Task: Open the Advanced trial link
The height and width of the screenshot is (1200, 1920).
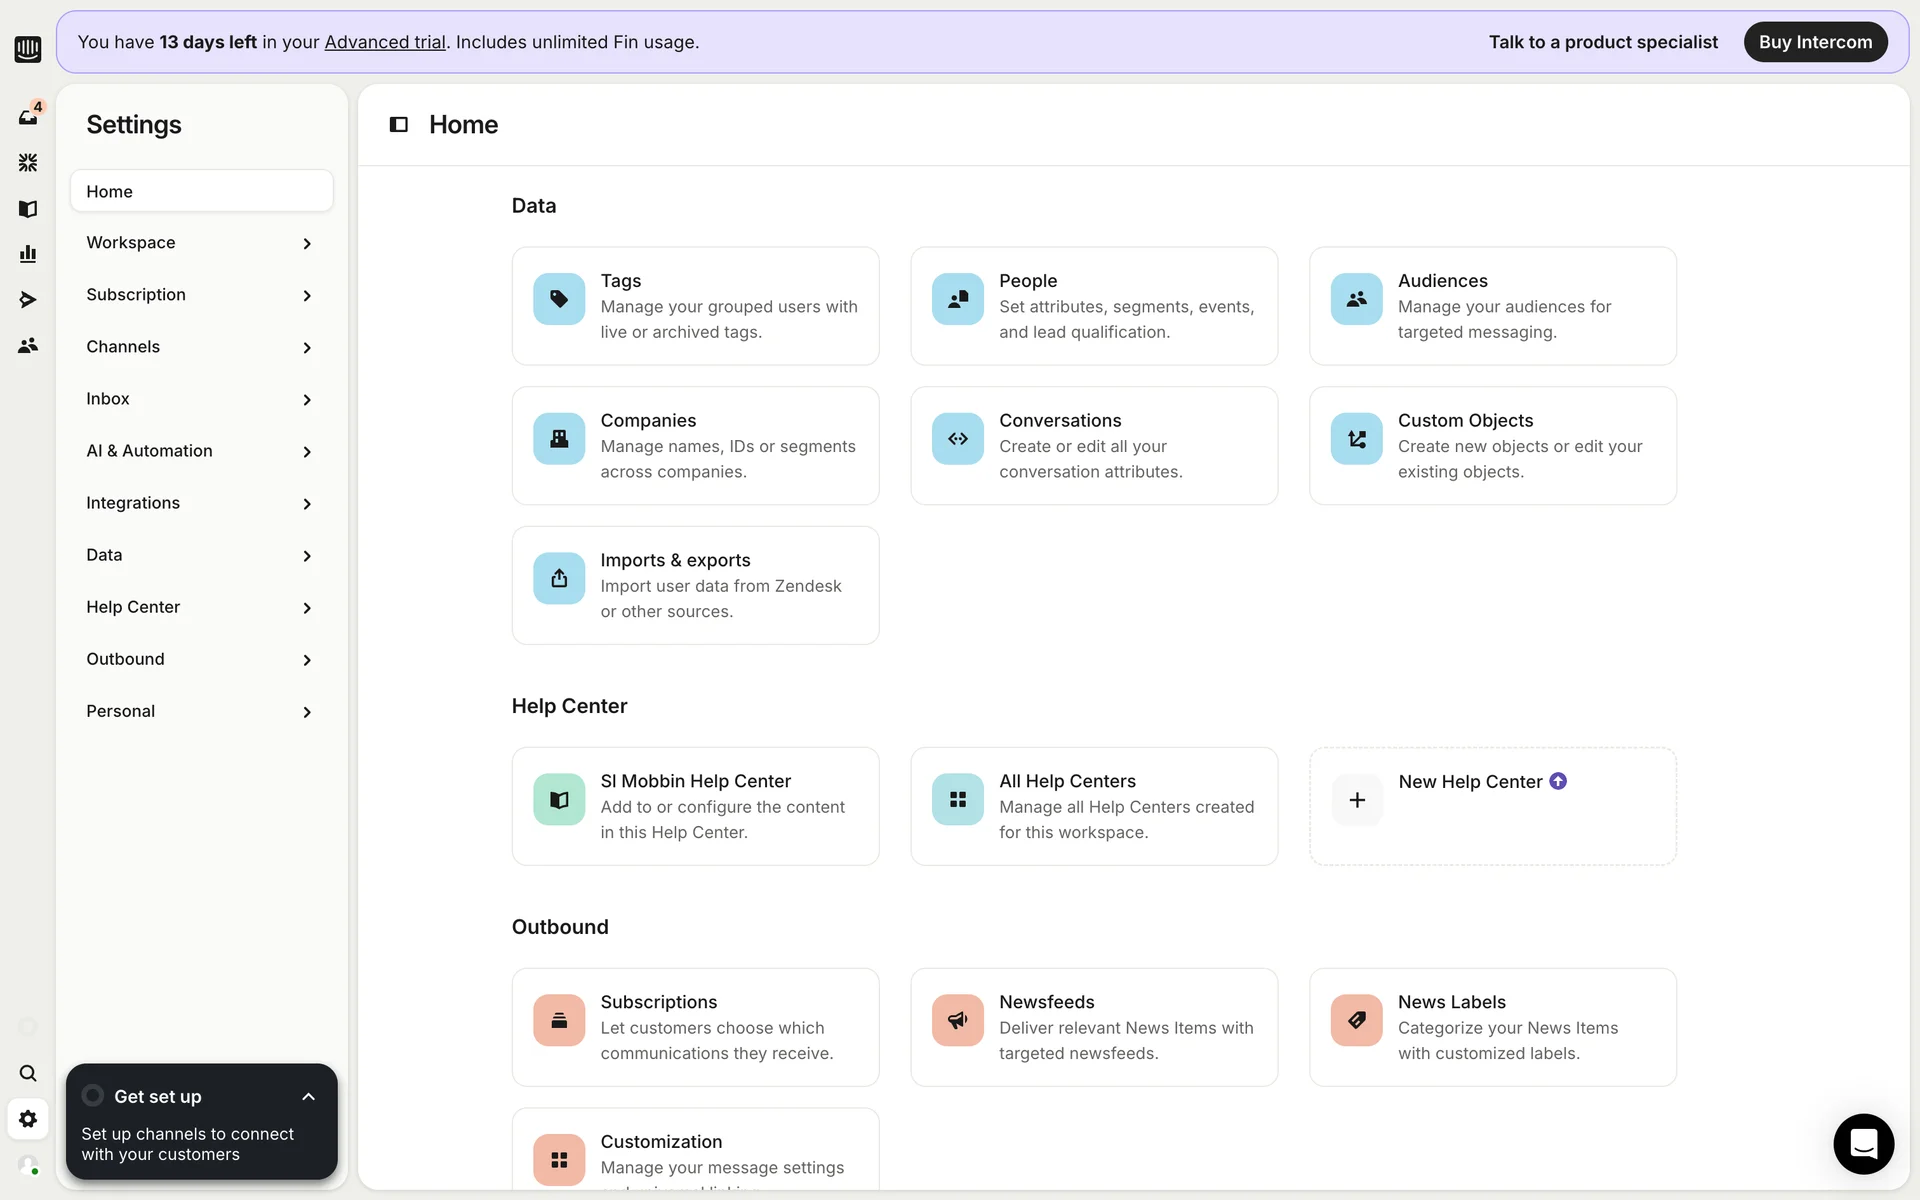Action: [385, 42]
